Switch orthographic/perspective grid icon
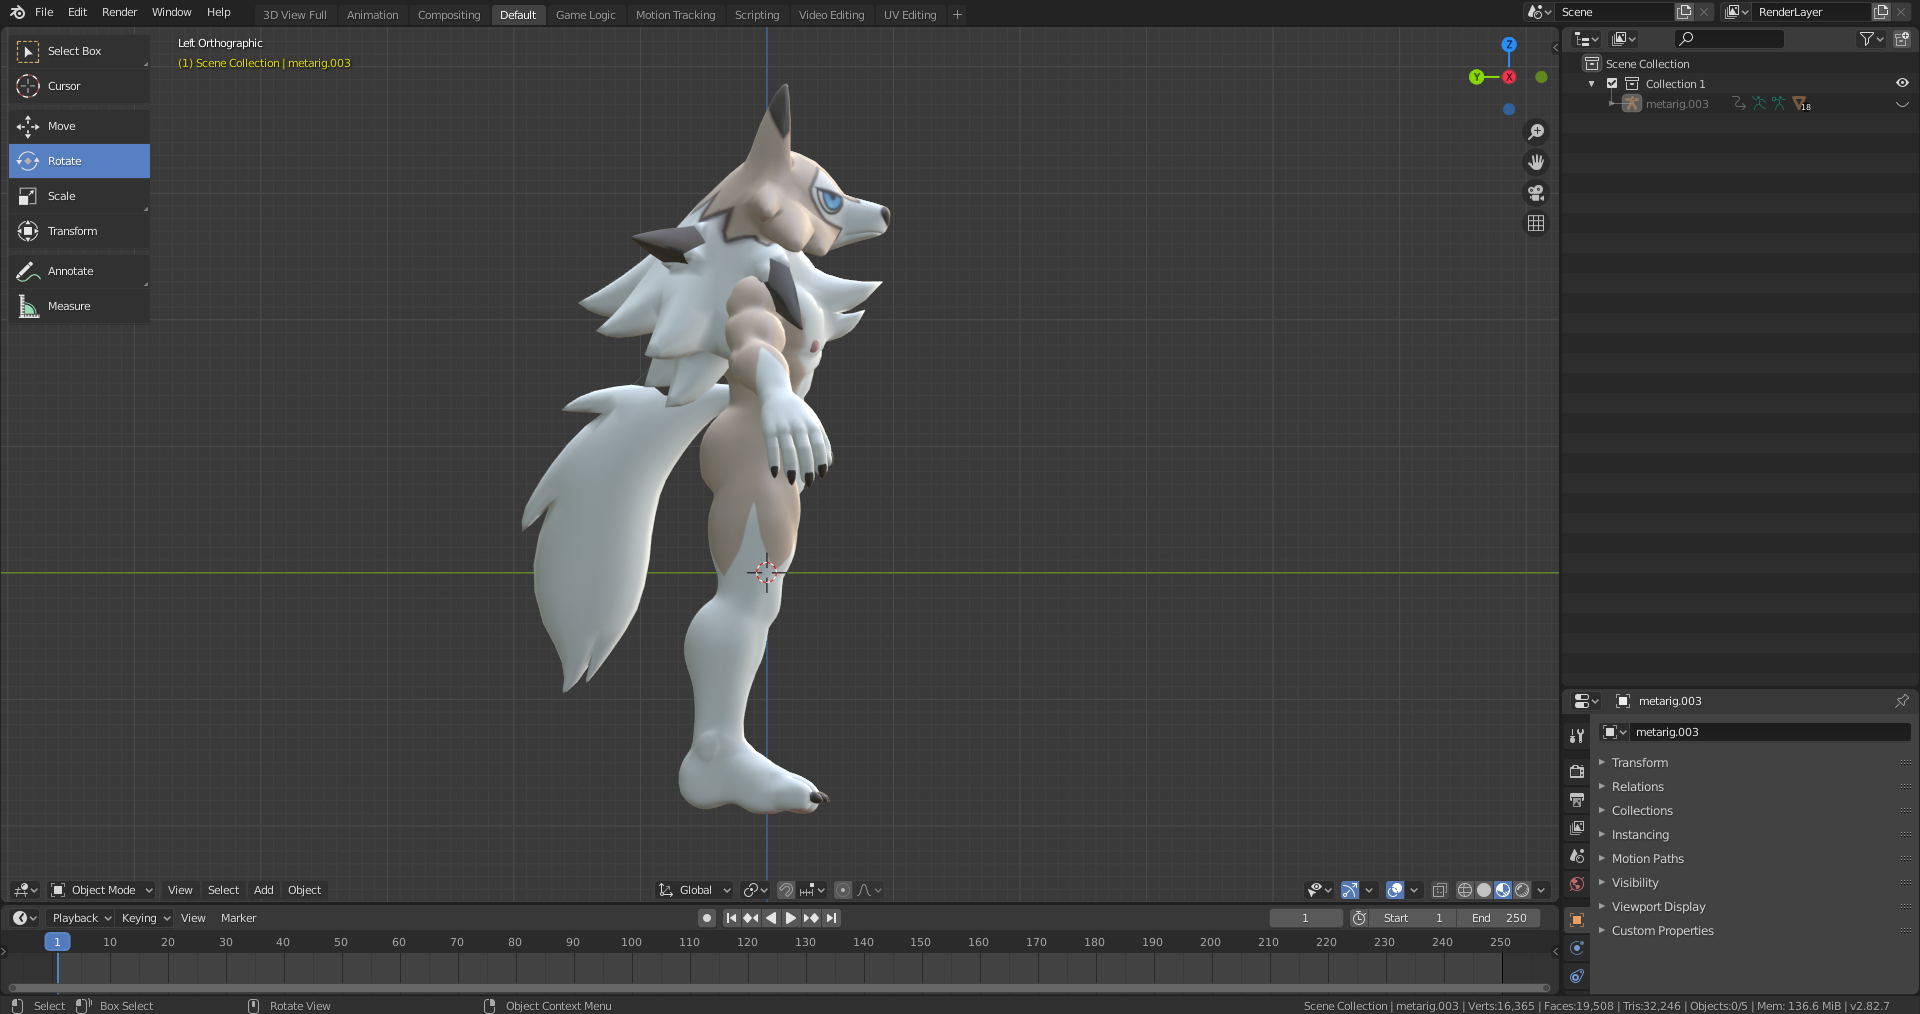The image size is (1920, 1014). pyautogui.click(x=1536, y=223)
